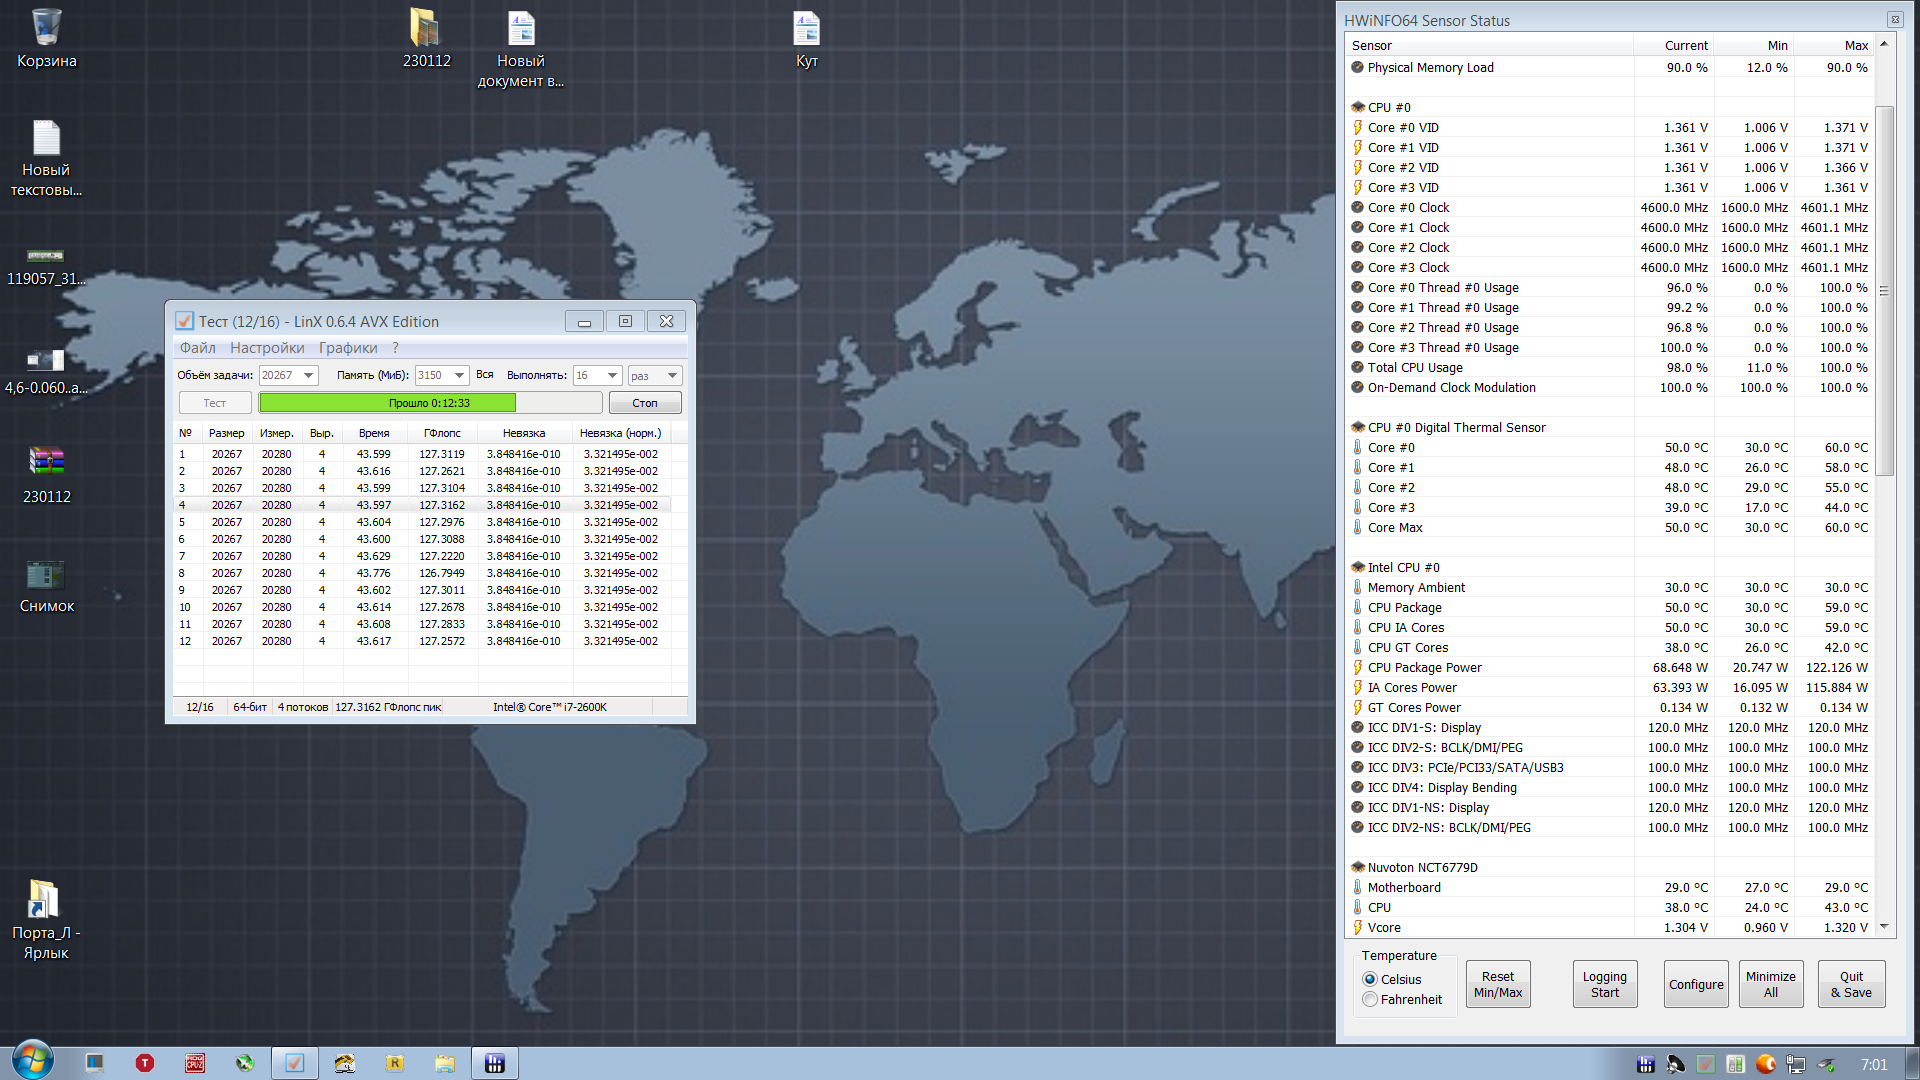Screen dimensions: 1920x1080
Task: Click the green LinX progress bar
Action: coord(388,402)
